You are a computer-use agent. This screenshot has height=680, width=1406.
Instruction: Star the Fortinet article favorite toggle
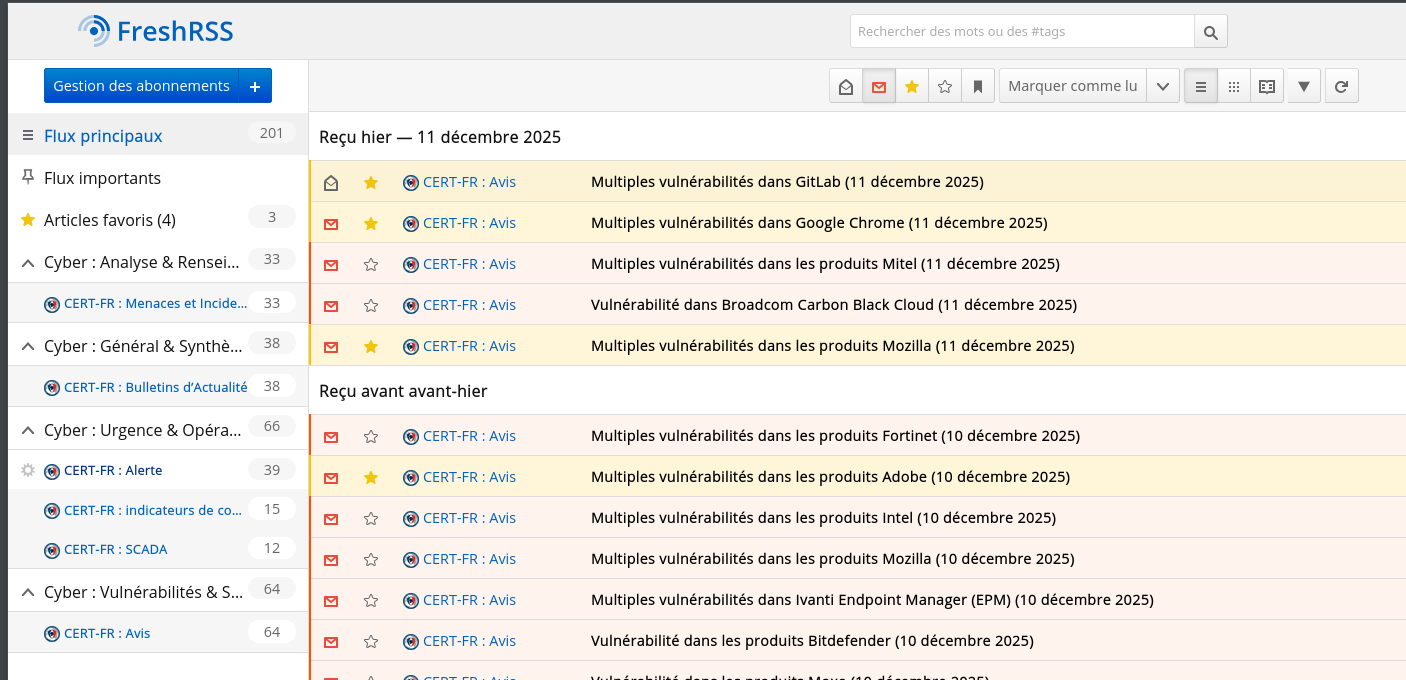(x=371, y=436)
